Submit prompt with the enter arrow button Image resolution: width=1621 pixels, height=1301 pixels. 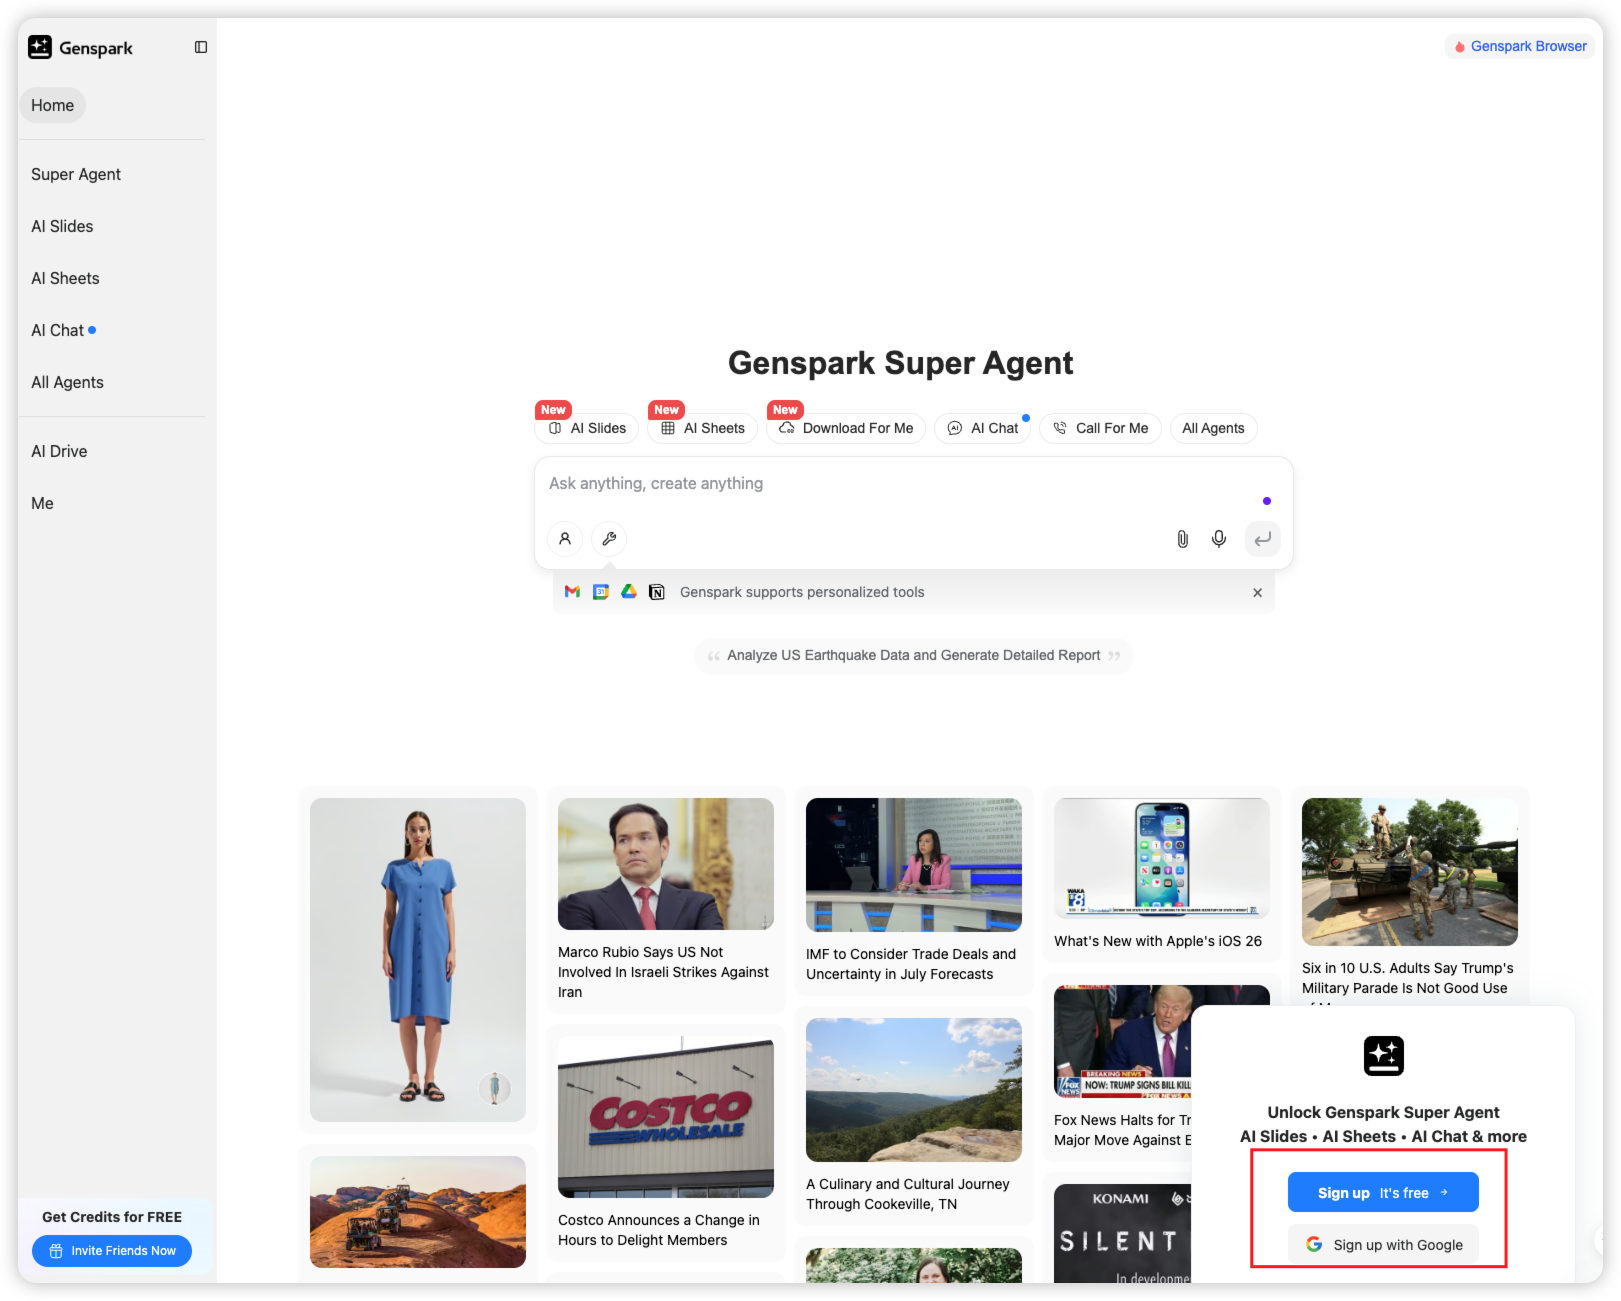click(x=1263, y=539)
